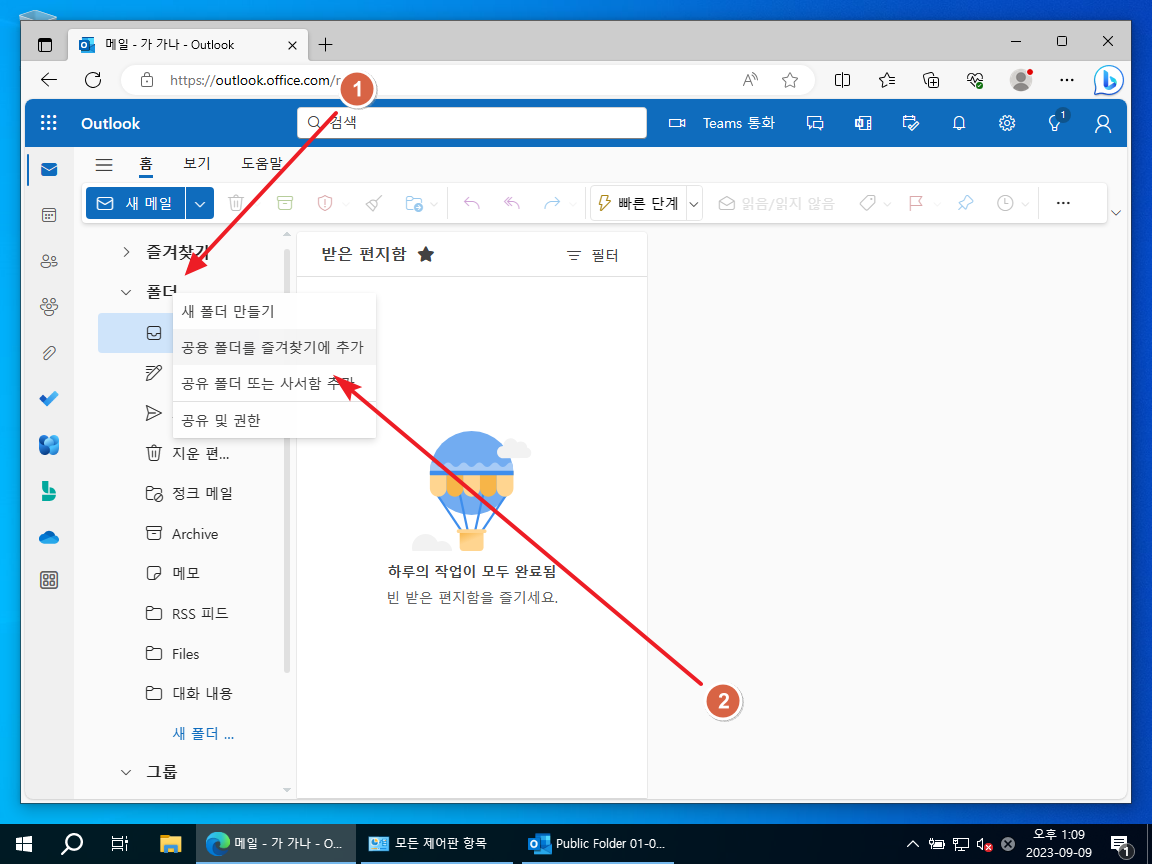
Task: Open the Outlook app launcher grid
Action: click(48, 123)
